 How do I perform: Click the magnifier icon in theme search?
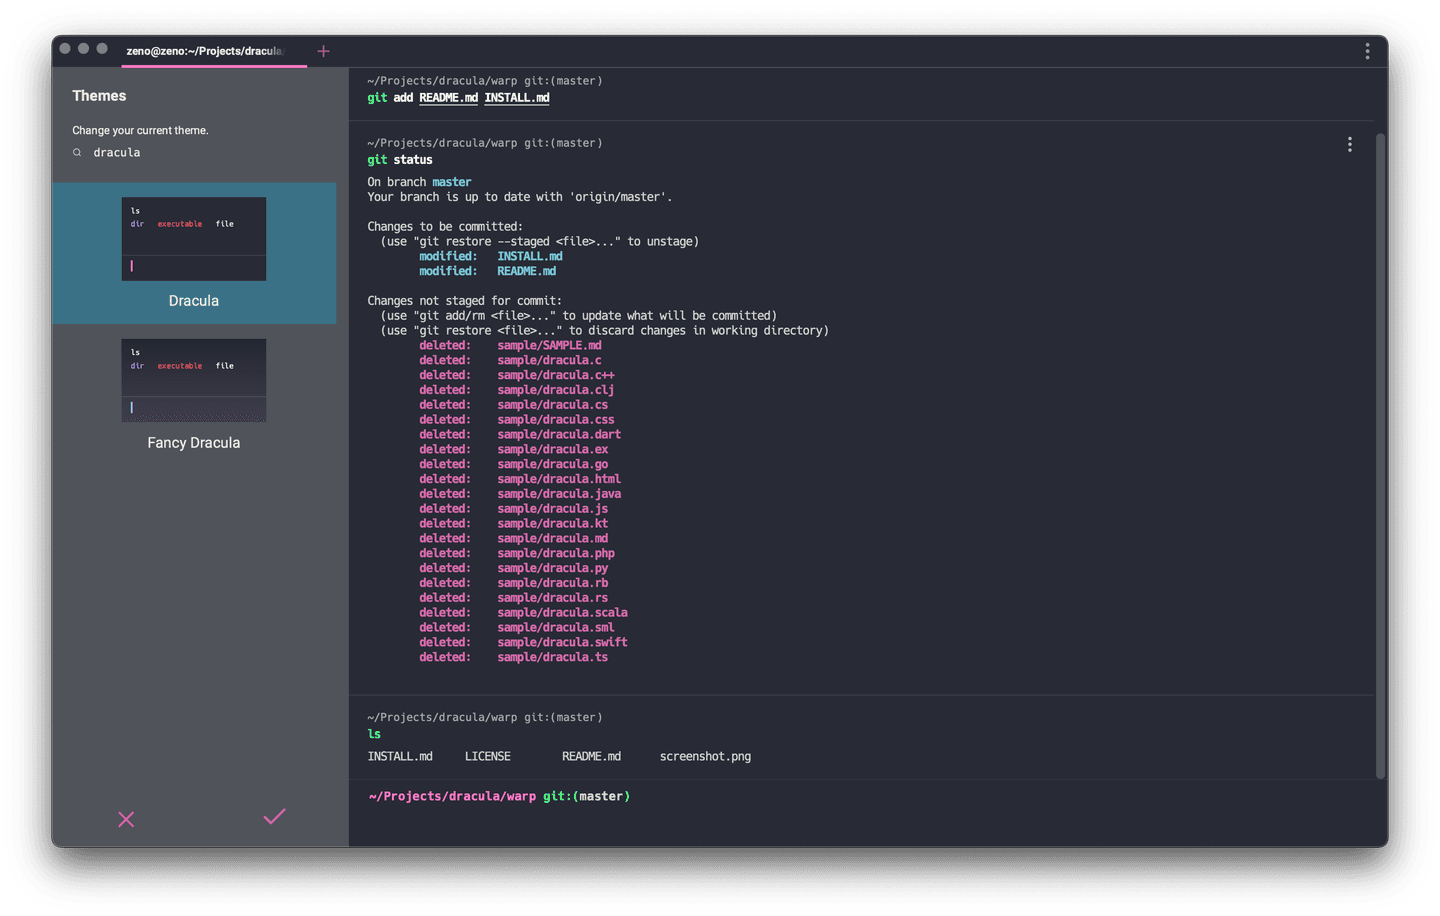point(77,153)
